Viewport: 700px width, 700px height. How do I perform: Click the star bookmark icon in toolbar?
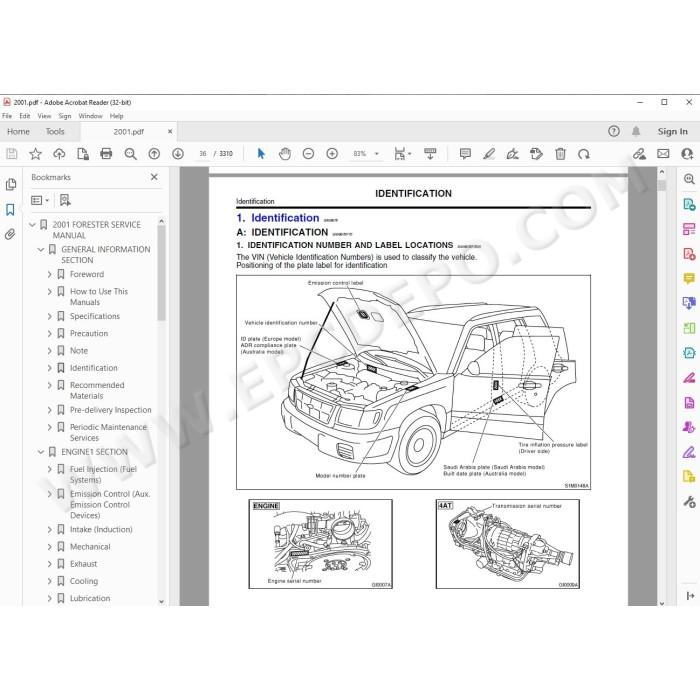click(x=35, y=154)
